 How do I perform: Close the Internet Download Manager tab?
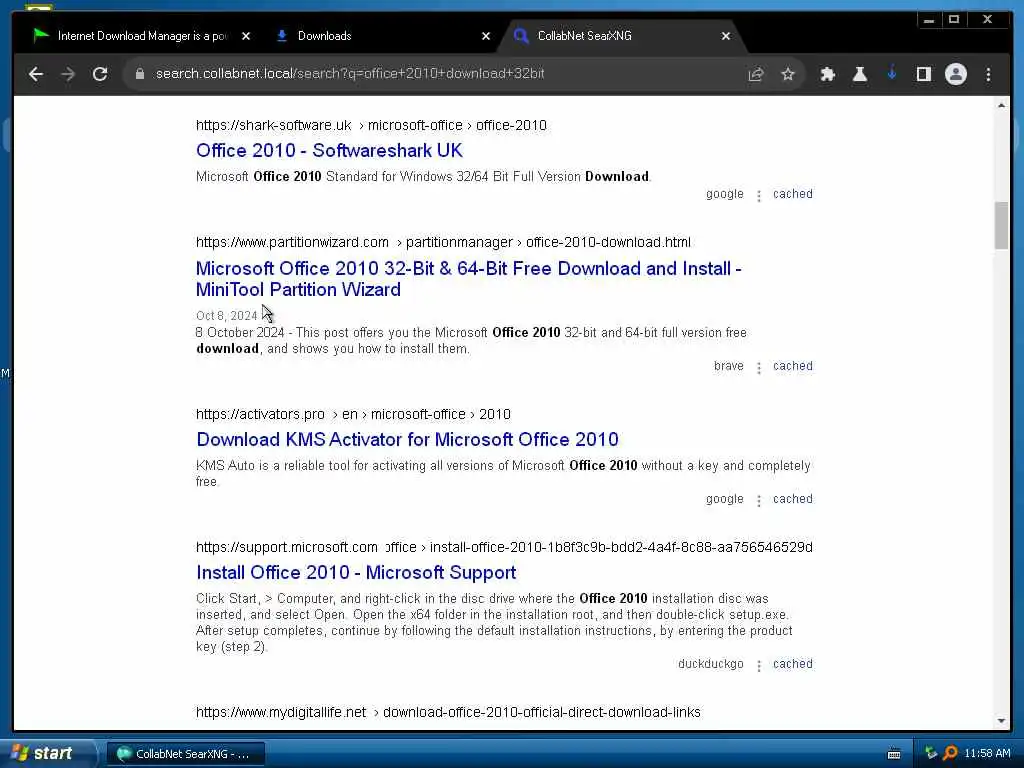246,36
